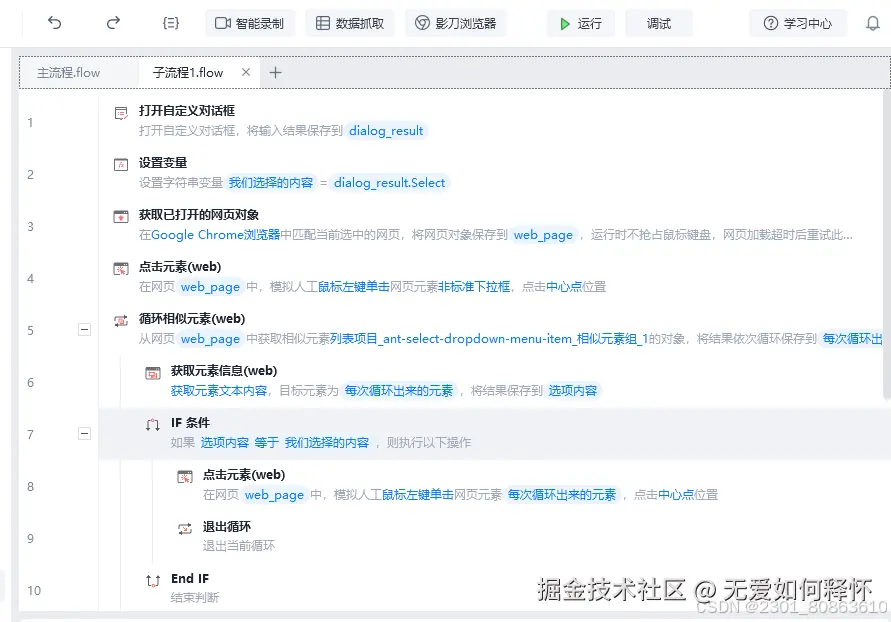The image size is (891, 622).
Task: Open the 数据抓取 data scraping tool
Action: tap(346, 22)
